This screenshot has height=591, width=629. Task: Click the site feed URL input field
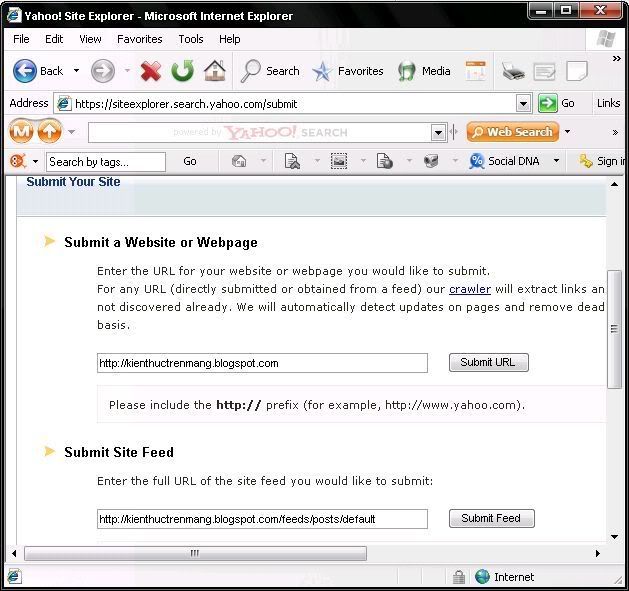click(261, 519)
